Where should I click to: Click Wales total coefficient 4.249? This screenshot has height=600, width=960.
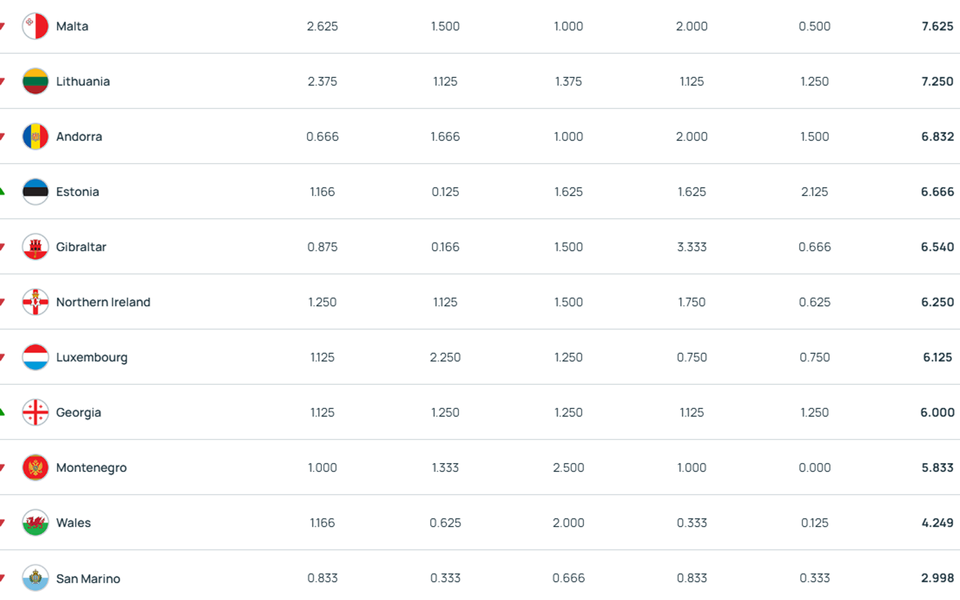point(937,523)
